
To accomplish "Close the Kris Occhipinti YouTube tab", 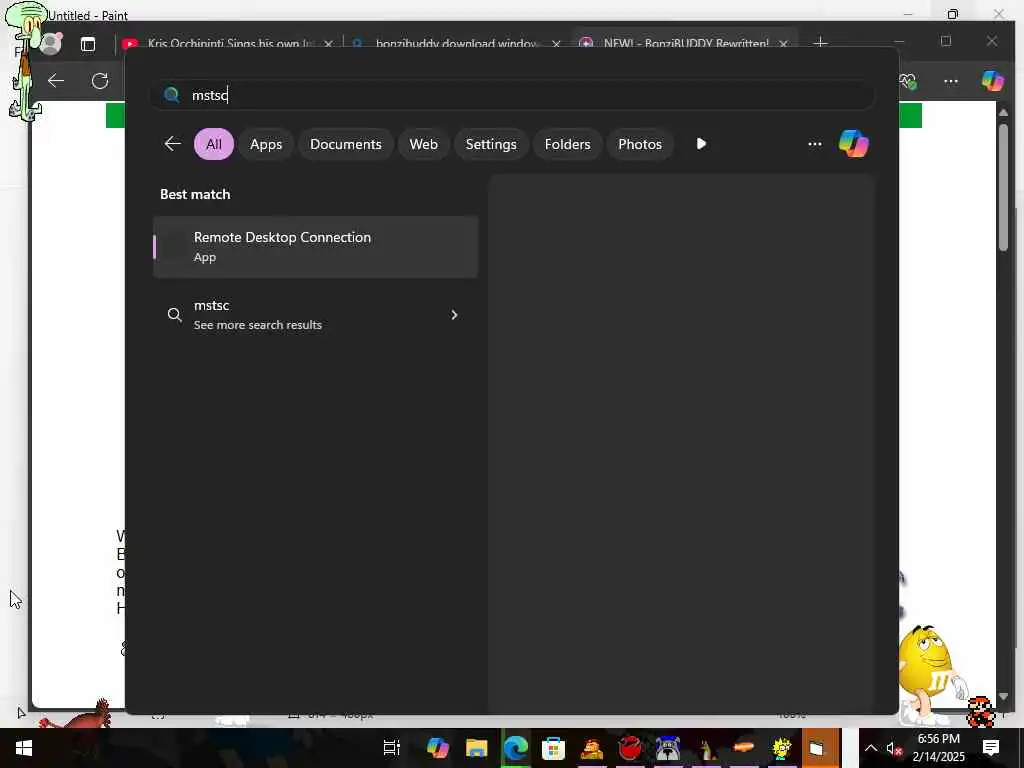I will [x=328, y=44].
